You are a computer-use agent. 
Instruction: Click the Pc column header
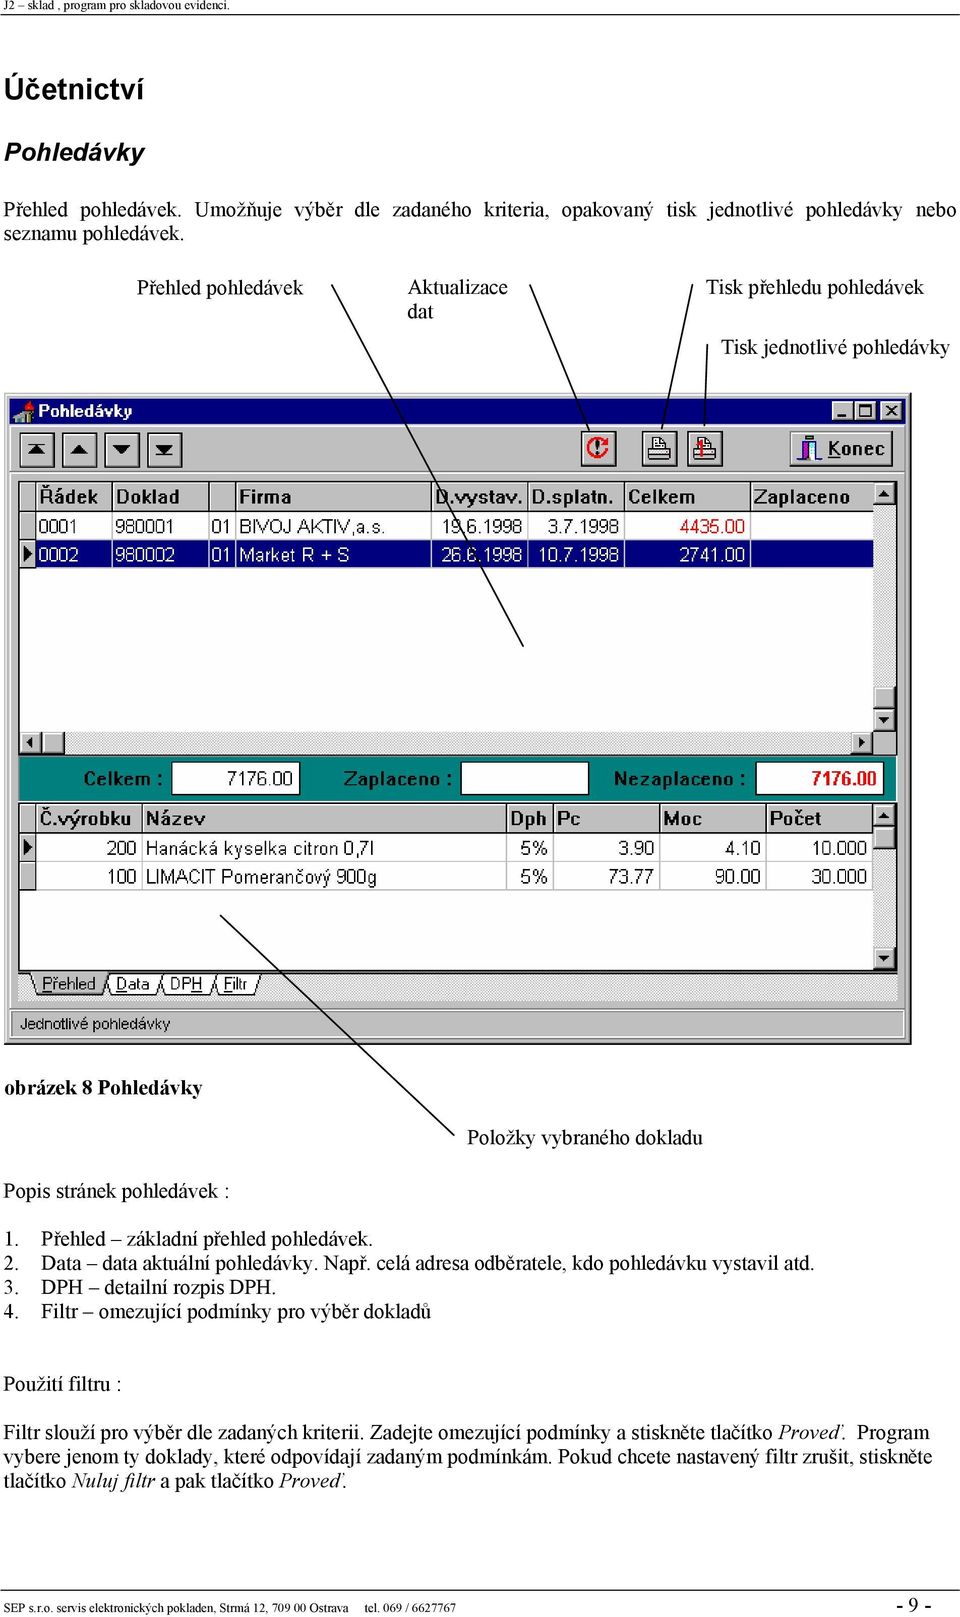tap(606, 818)
